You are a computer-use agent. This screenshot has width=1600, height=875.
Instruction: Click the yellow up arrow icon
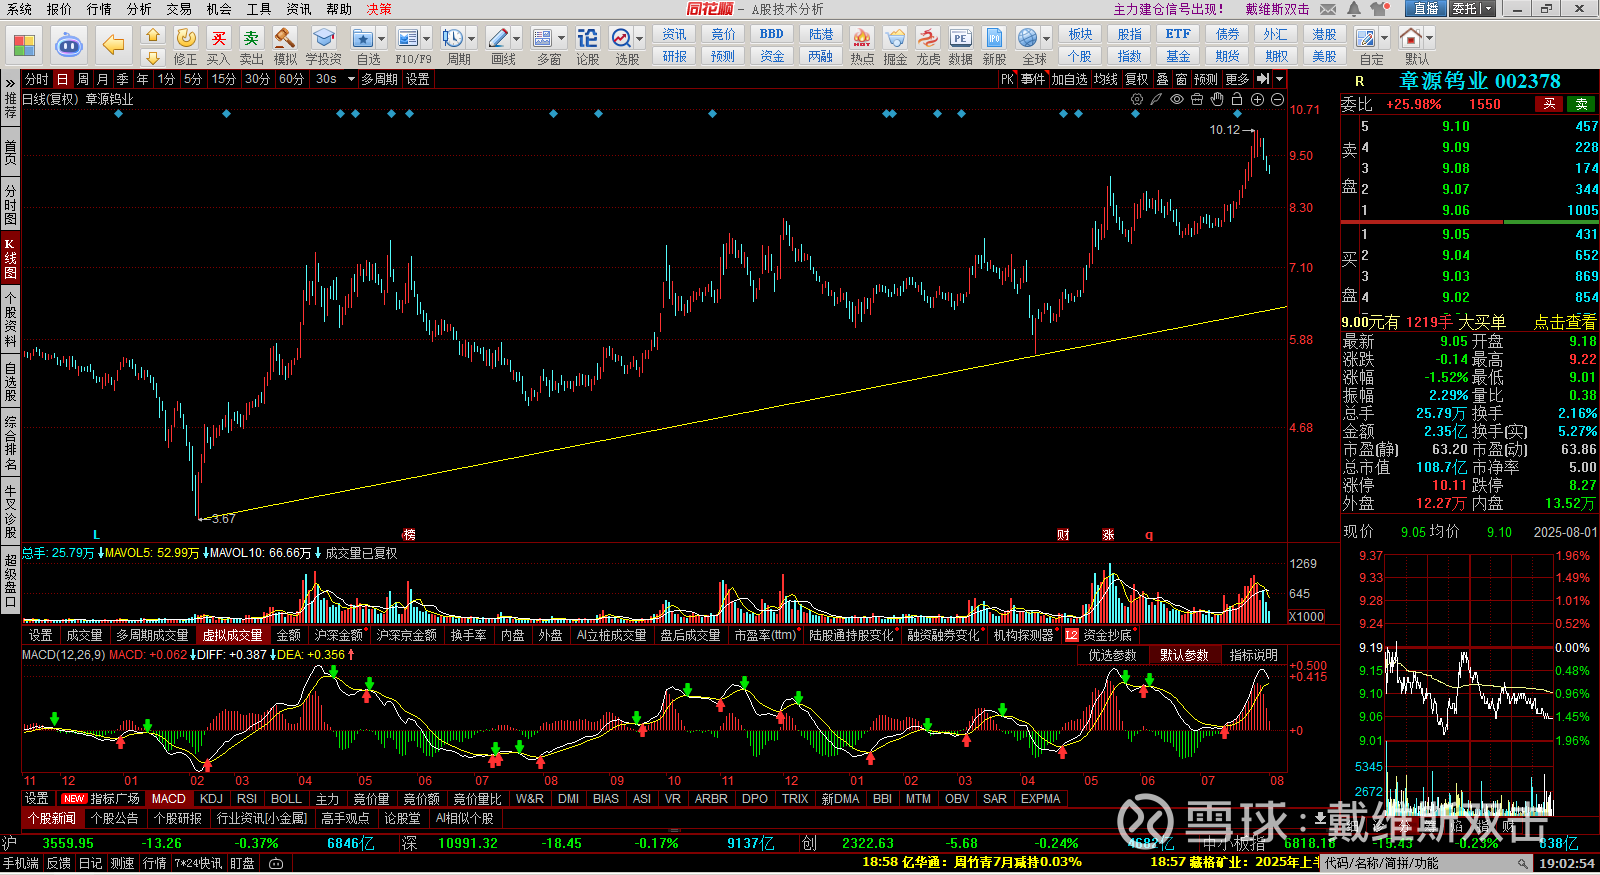153,35
